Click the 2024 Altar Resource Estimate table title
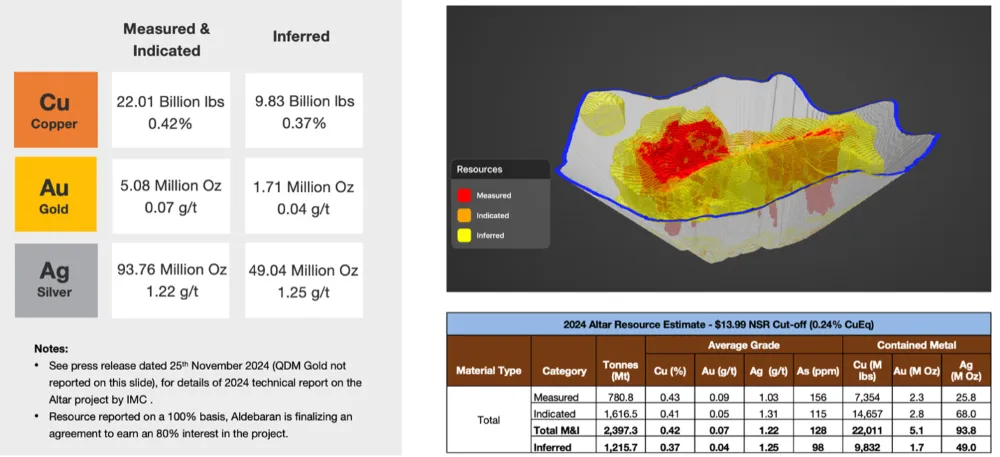The image size is (1000, 457). click(x=719, y=322)
